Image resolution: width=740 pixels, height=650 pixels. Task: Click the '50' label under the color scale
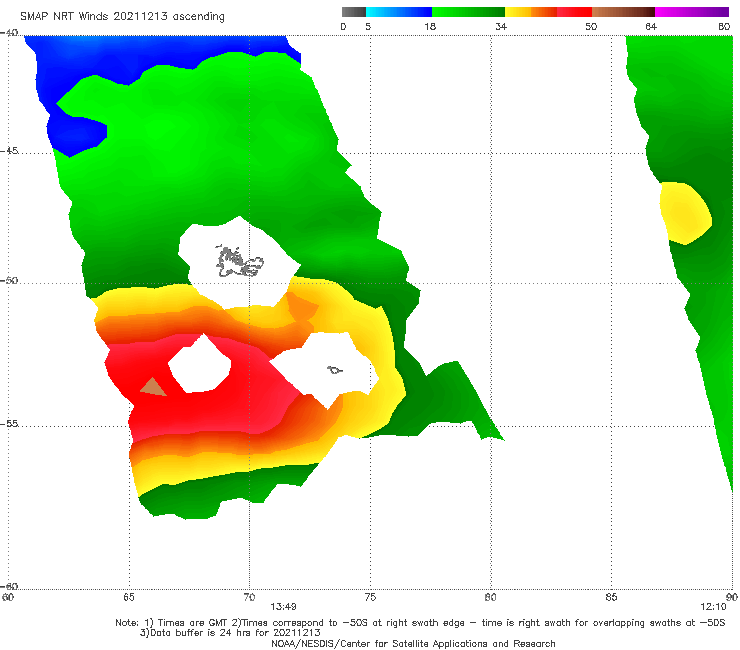point(591,26)
